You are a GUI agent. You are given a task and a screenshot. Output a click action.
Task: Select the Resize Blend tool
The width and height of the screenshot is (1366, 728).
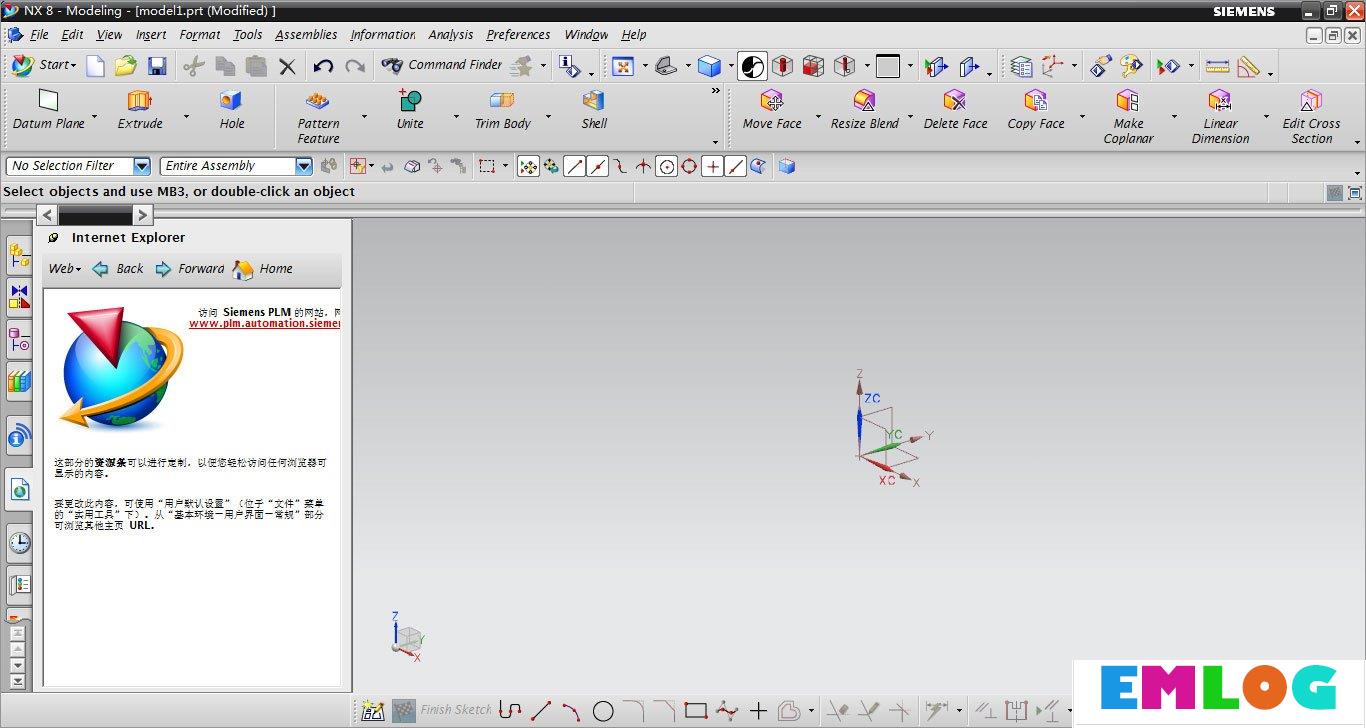point(865,110)
